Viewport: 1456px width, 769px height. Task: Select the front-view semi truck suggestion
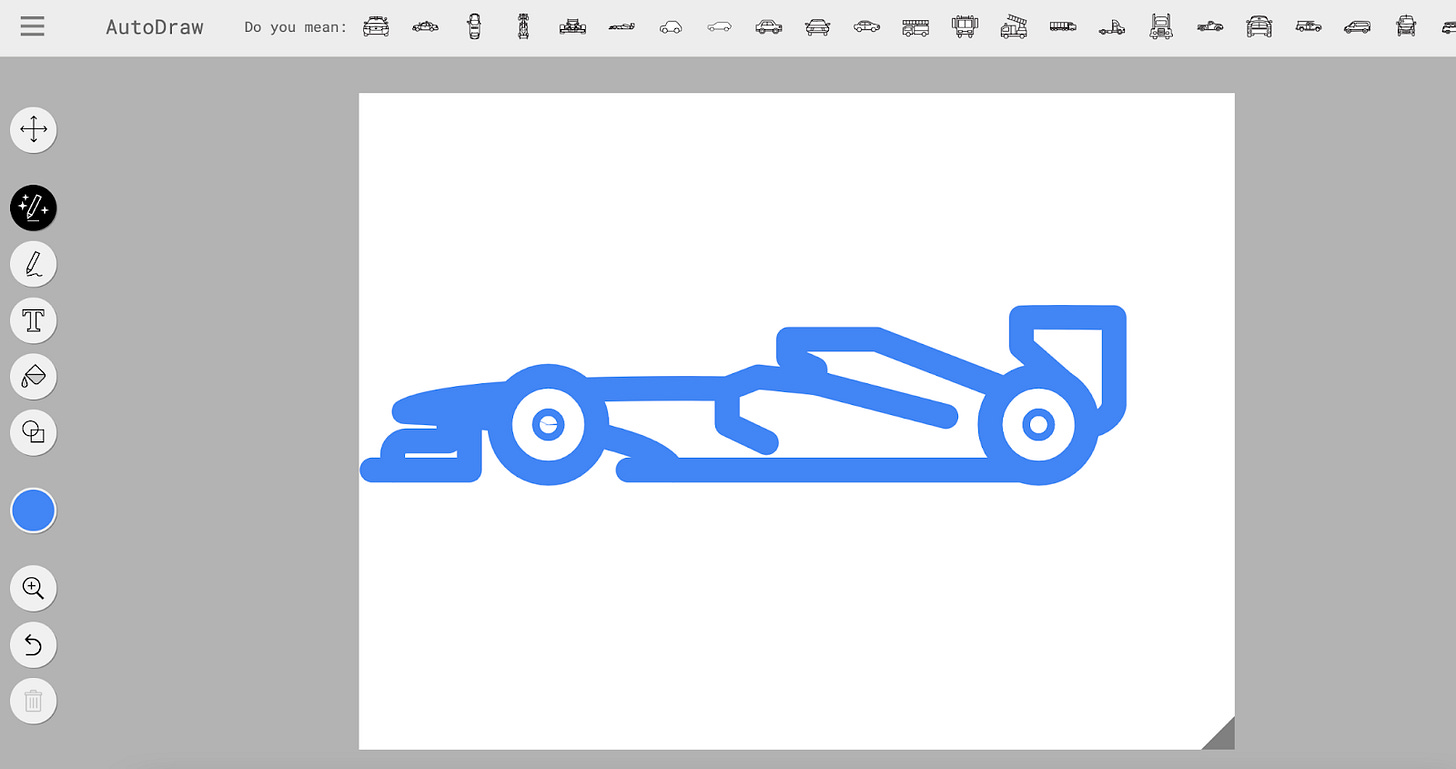1161,26
